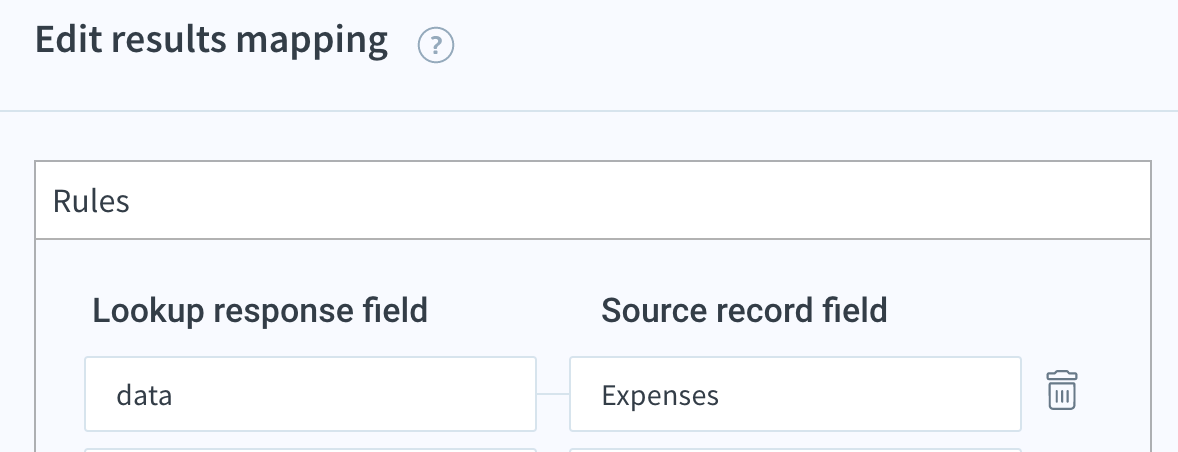The height and width of the screenshot is (452, 1178).
Task: Place cursor after the word 'data'
Action: click(174, 395)
